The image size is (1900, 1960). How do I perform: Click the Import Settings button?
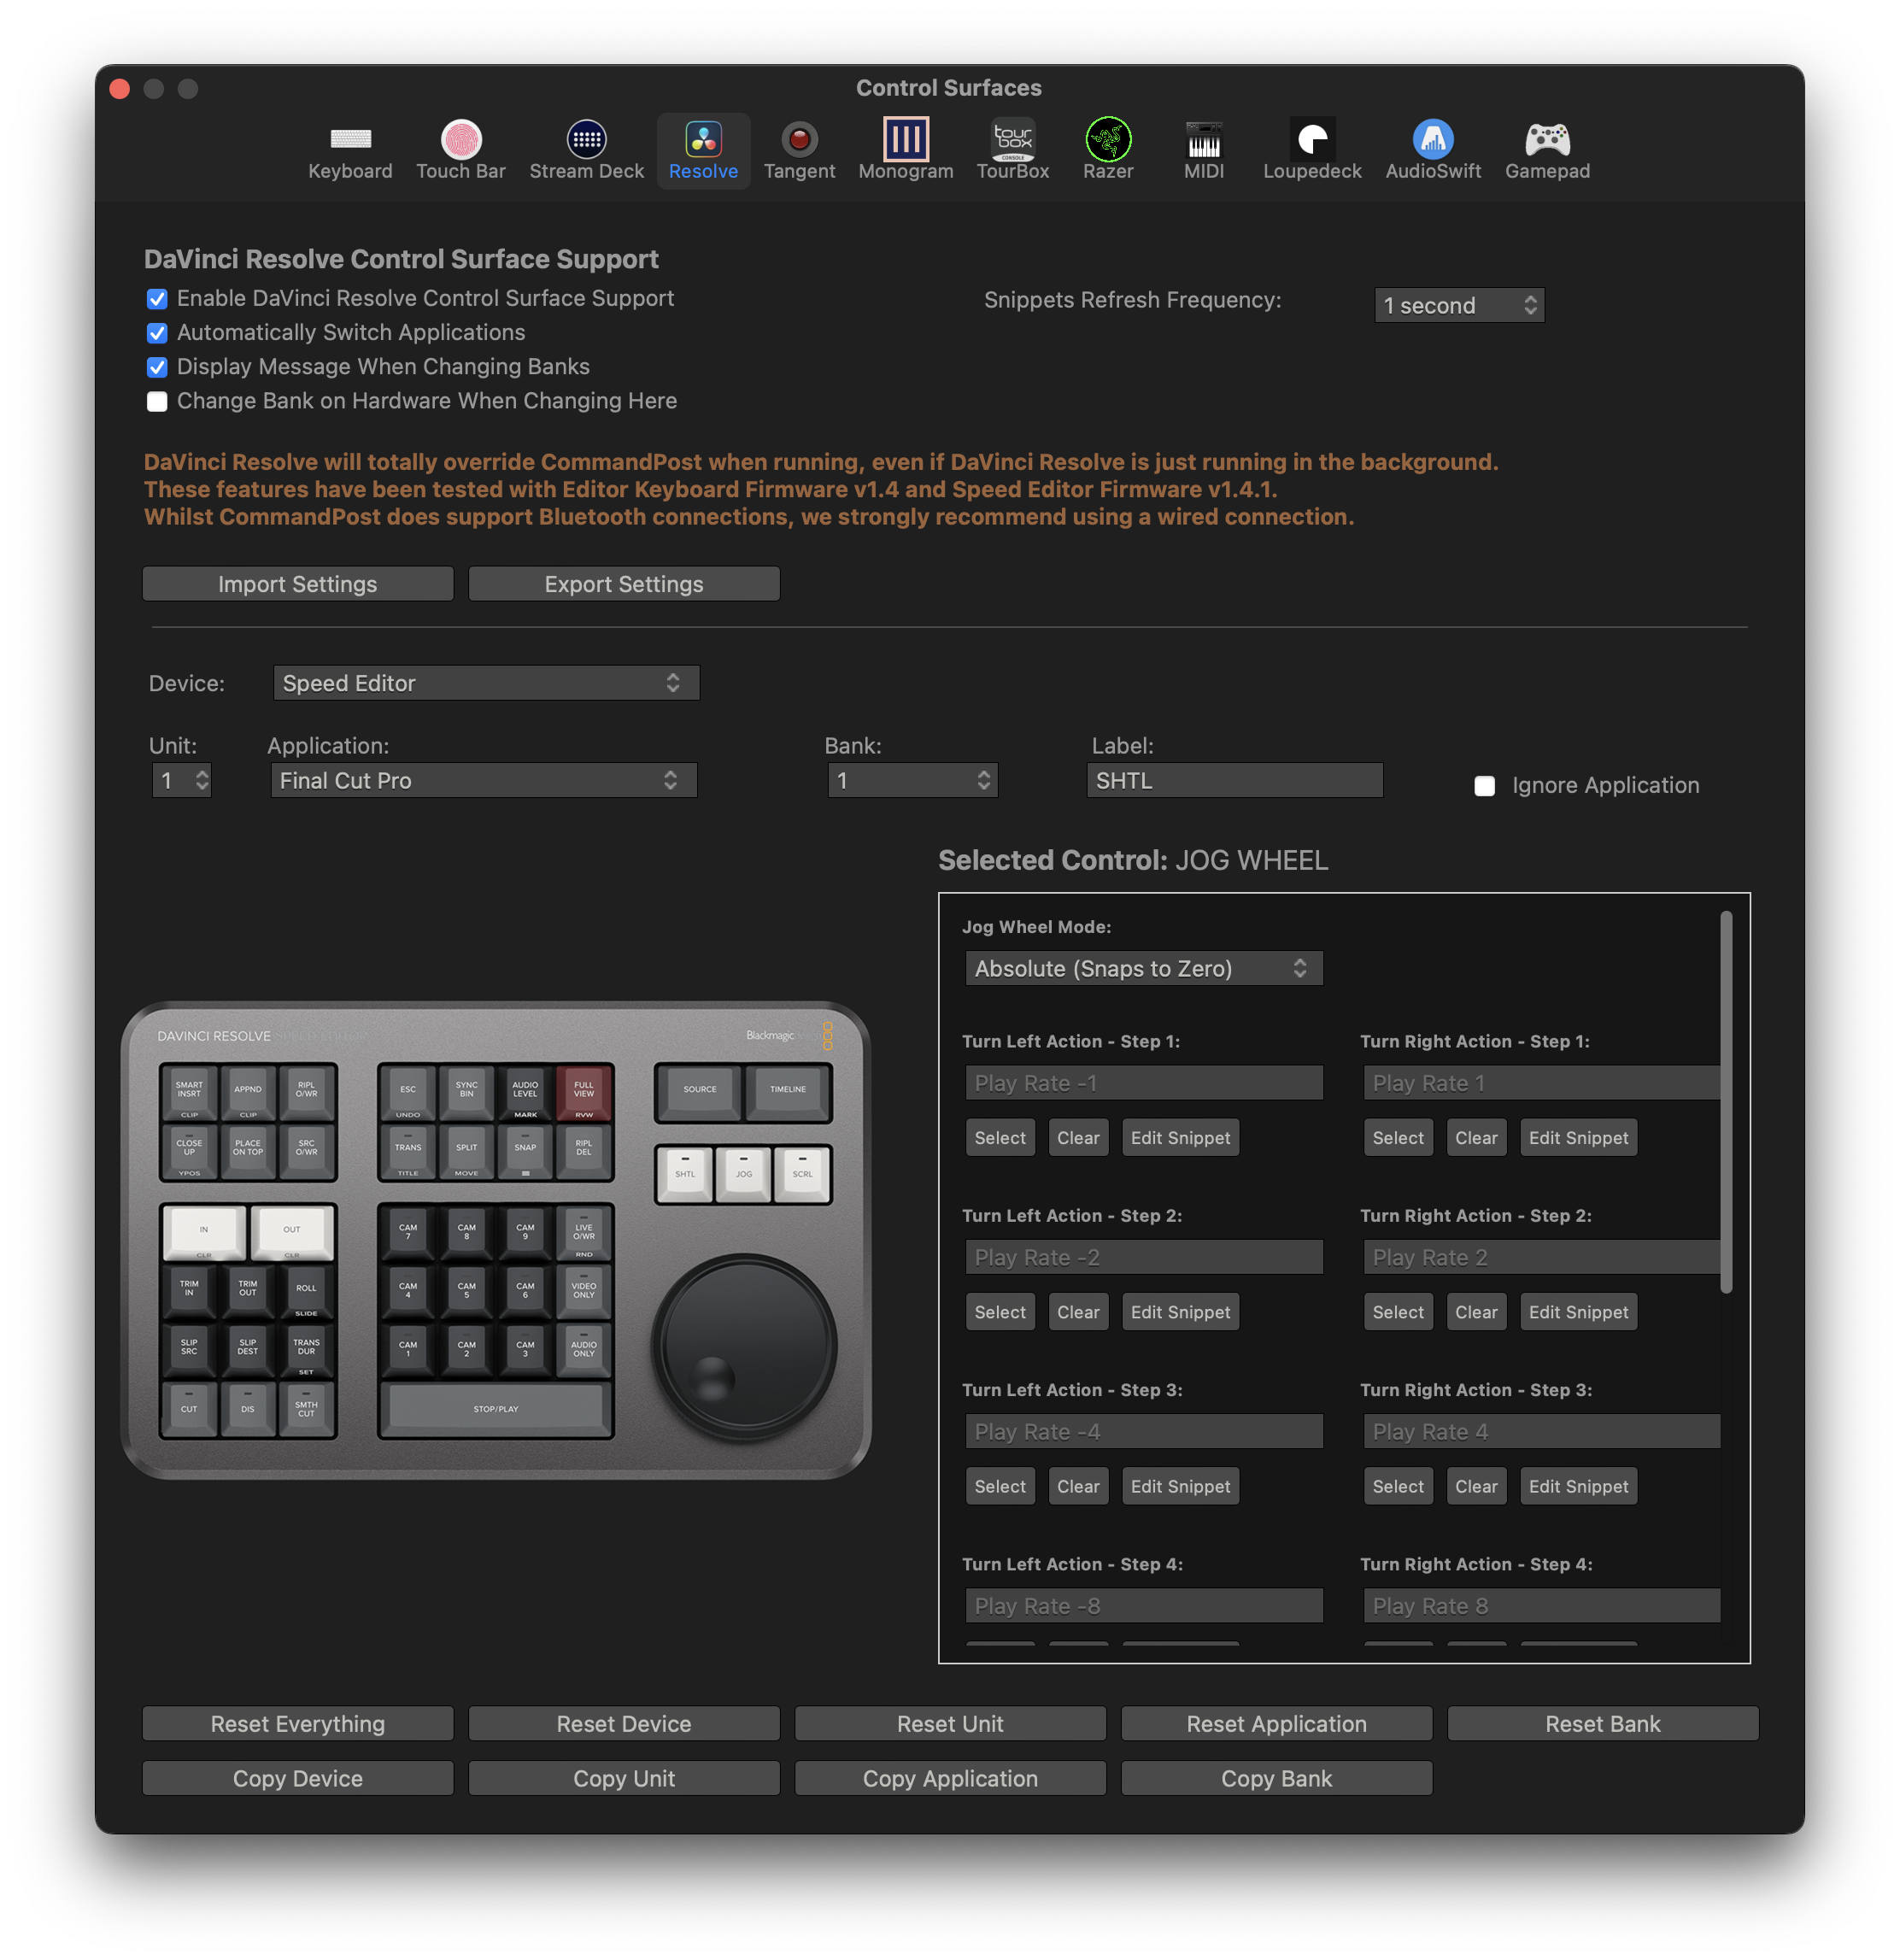click(x=296, y=584)
